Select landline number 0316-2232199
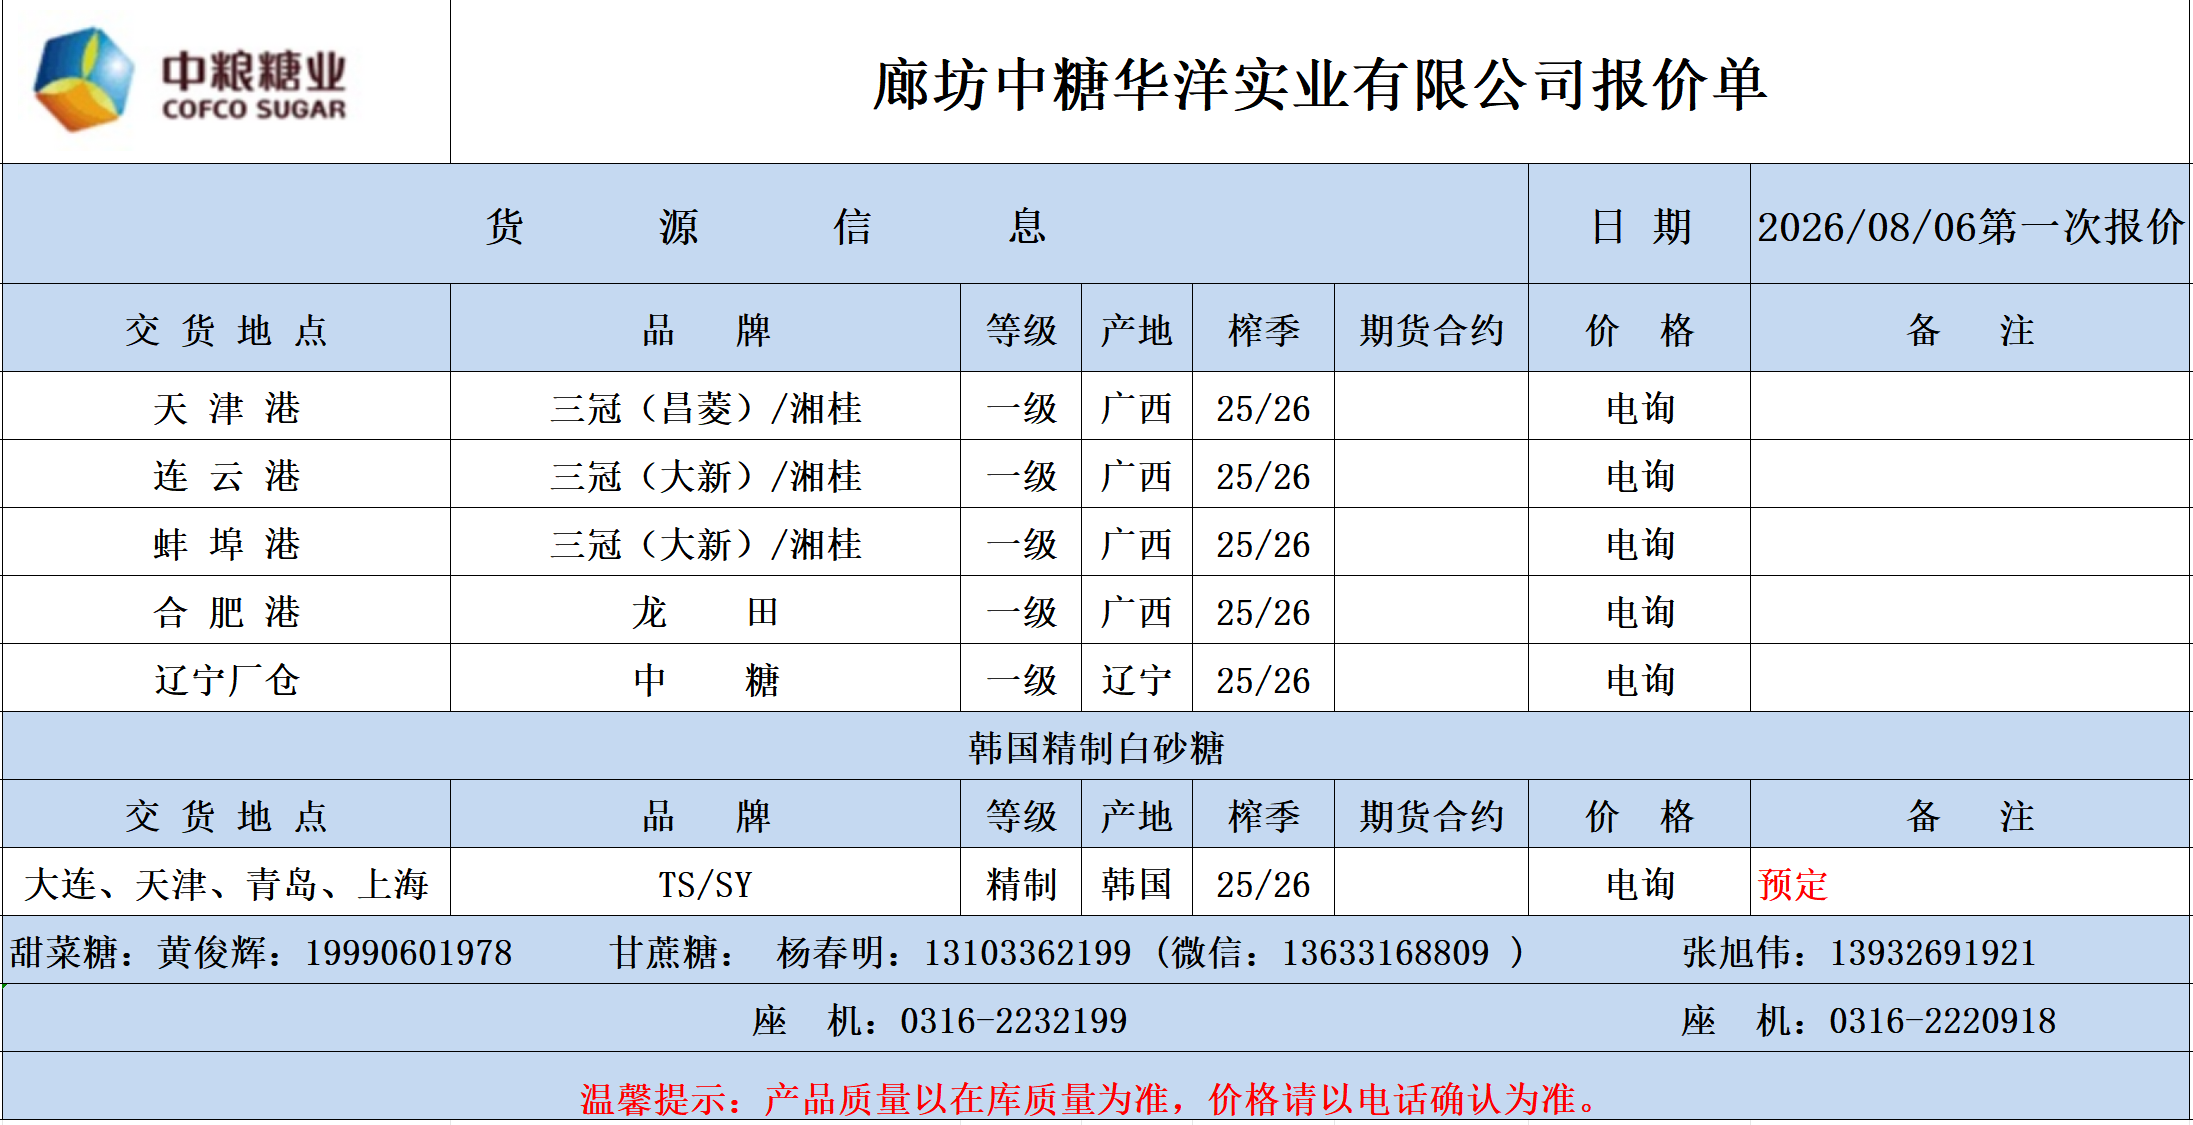 [x=1013, y=1020]
